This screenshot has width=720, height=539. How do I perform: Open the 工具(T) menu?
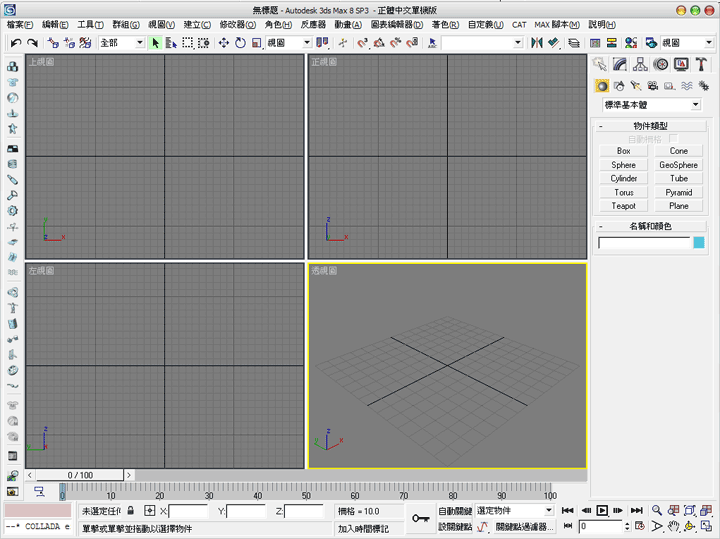pos(90,24)
